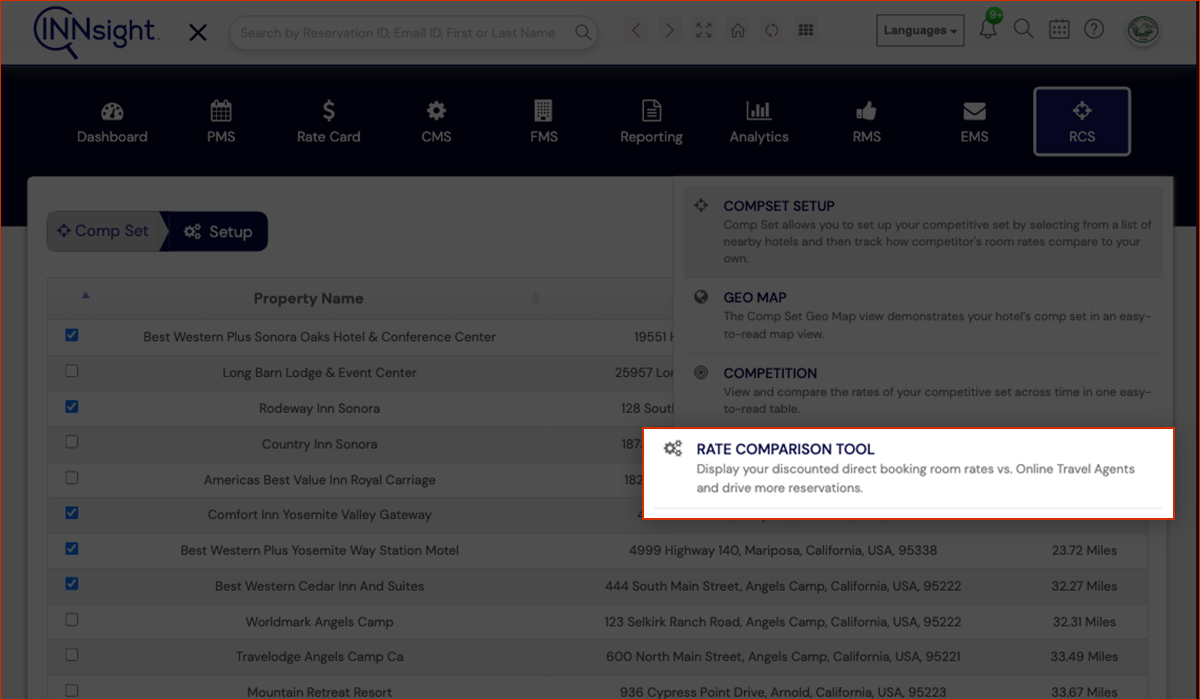Choose Competition from the RCS menu
Image resolution: width=1200 pixels, height=700 pixels.
click(923, 391)
